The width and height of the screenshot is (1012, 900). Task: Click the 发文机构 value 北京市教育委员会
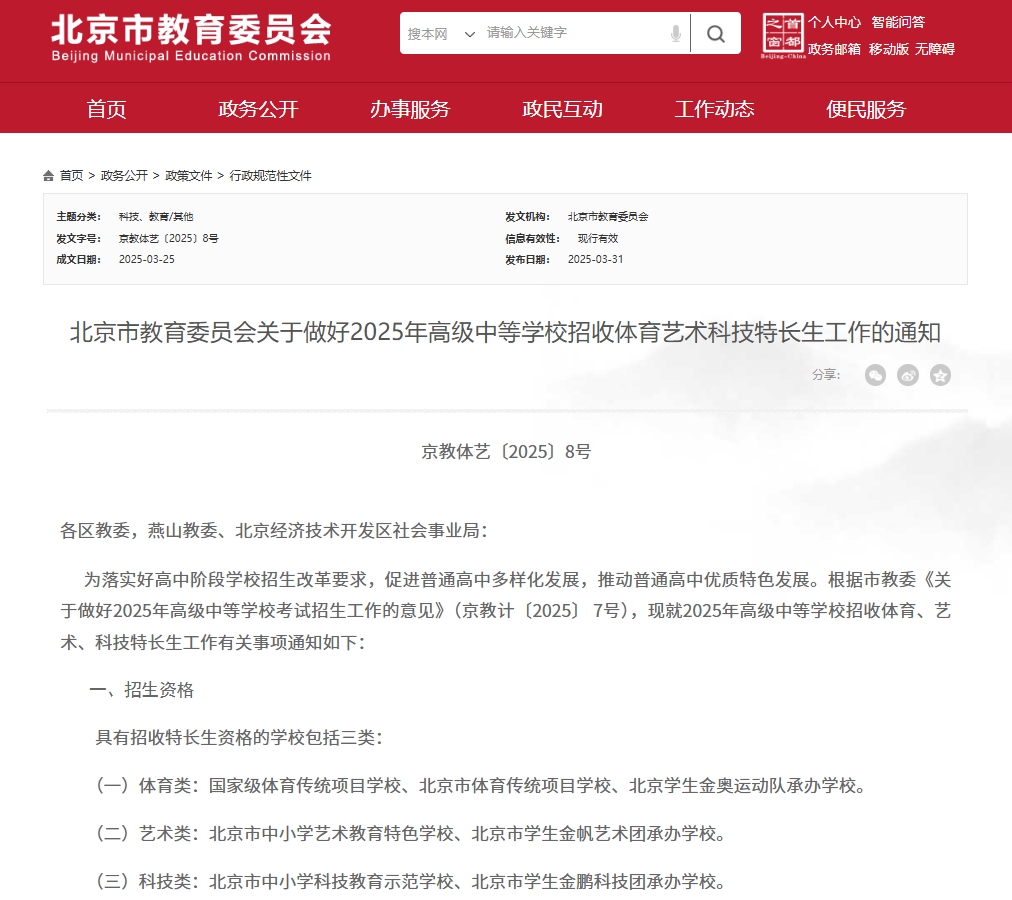pyautogui.click(x=608, y=217)
